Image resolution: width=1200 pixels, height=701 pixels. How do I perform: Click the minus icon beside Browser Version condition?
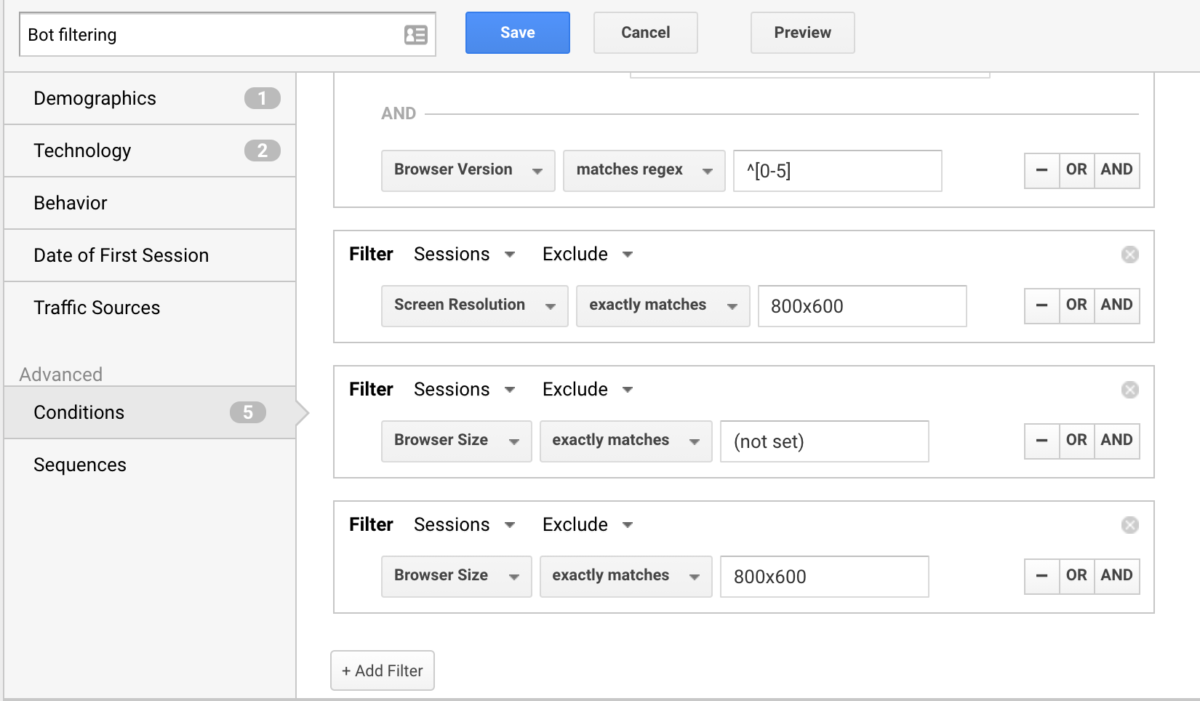[x=1041, y=170]
